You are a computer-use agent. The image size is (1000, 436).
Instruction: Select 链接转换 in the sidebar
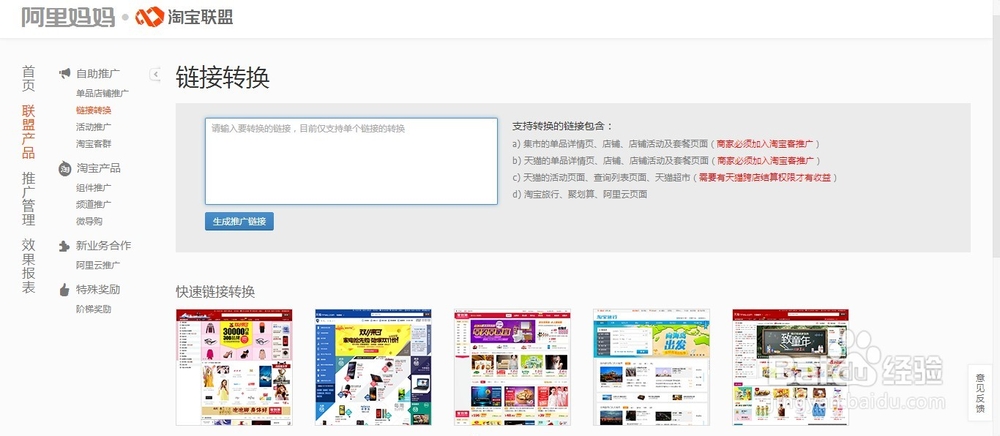[93, 110]
